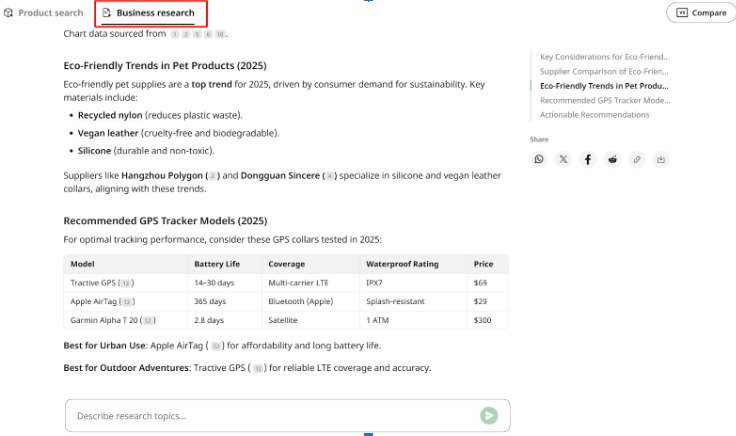This screenshot has height=436, width=736.
Task: Go to Recommended GPS Tracker Mode… outline link
Action: tap(605, 100)
